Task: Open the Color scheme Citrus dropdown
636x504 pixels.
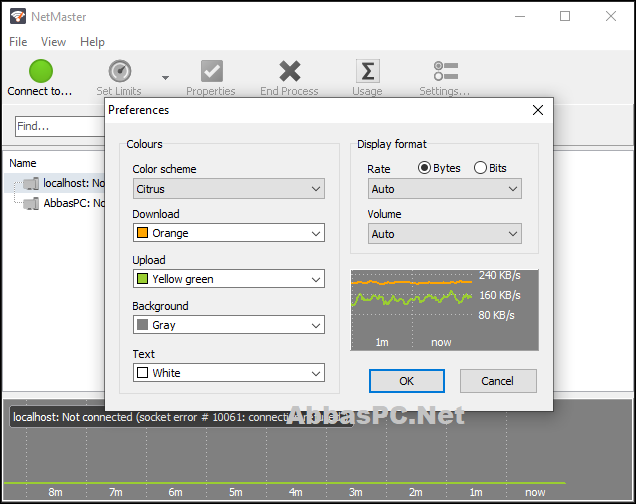Action: (229, 189)
